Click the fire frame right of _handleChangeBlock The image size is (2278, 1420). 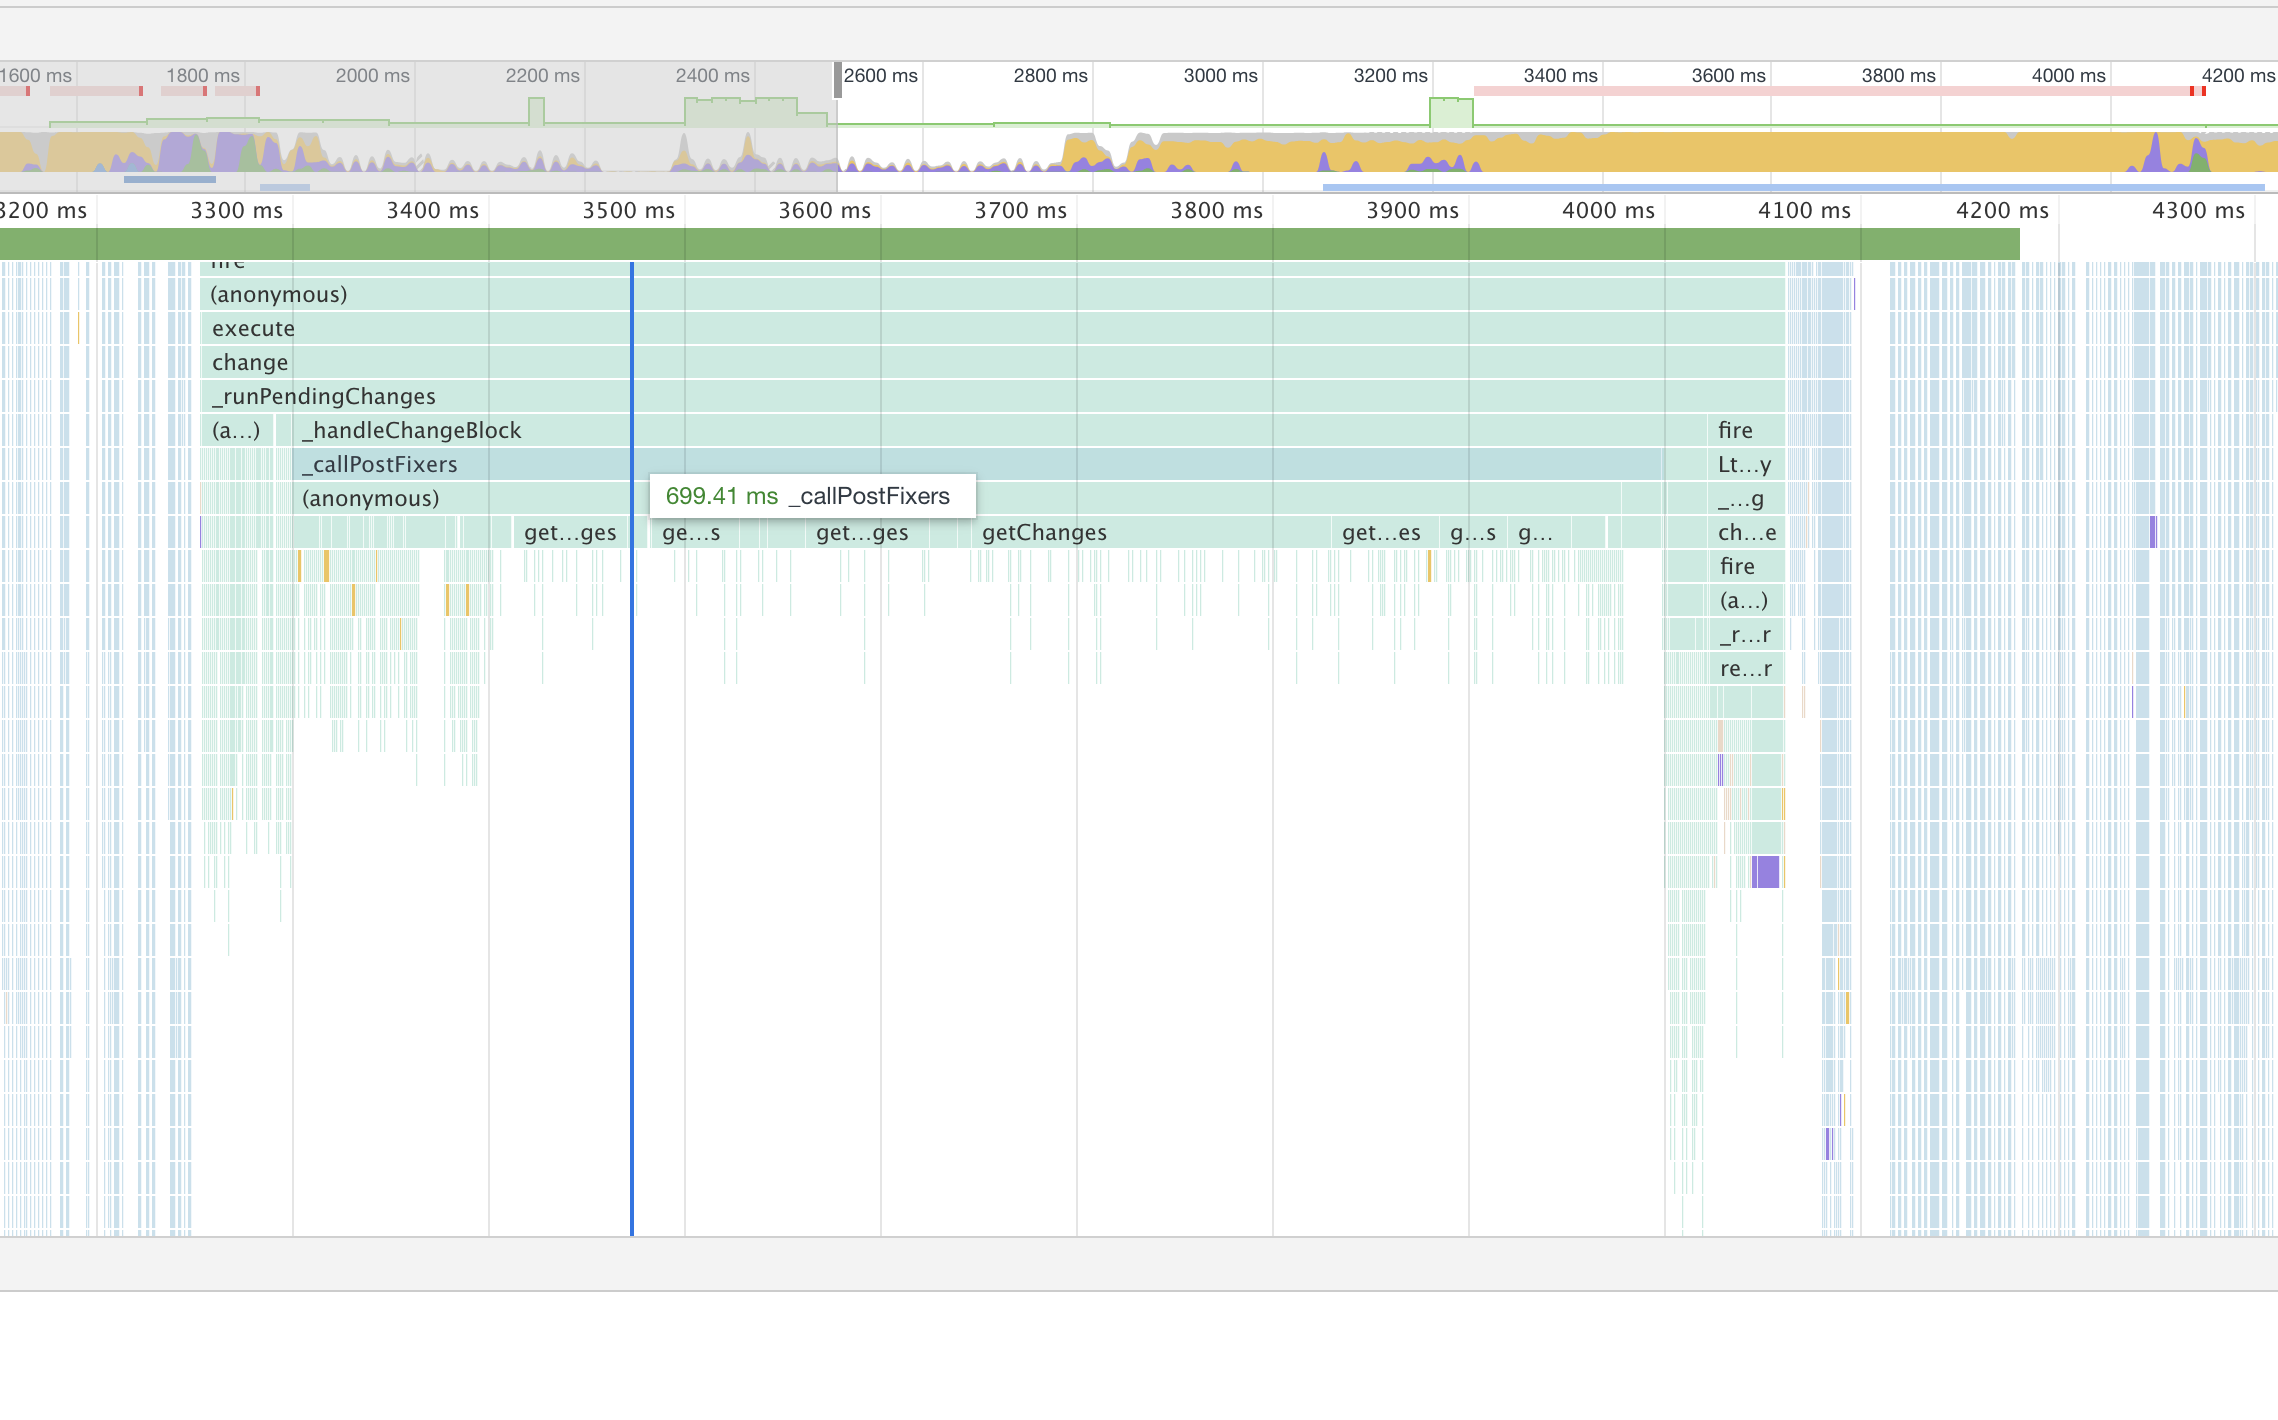pyautogui.click(x=1746, y=430)
